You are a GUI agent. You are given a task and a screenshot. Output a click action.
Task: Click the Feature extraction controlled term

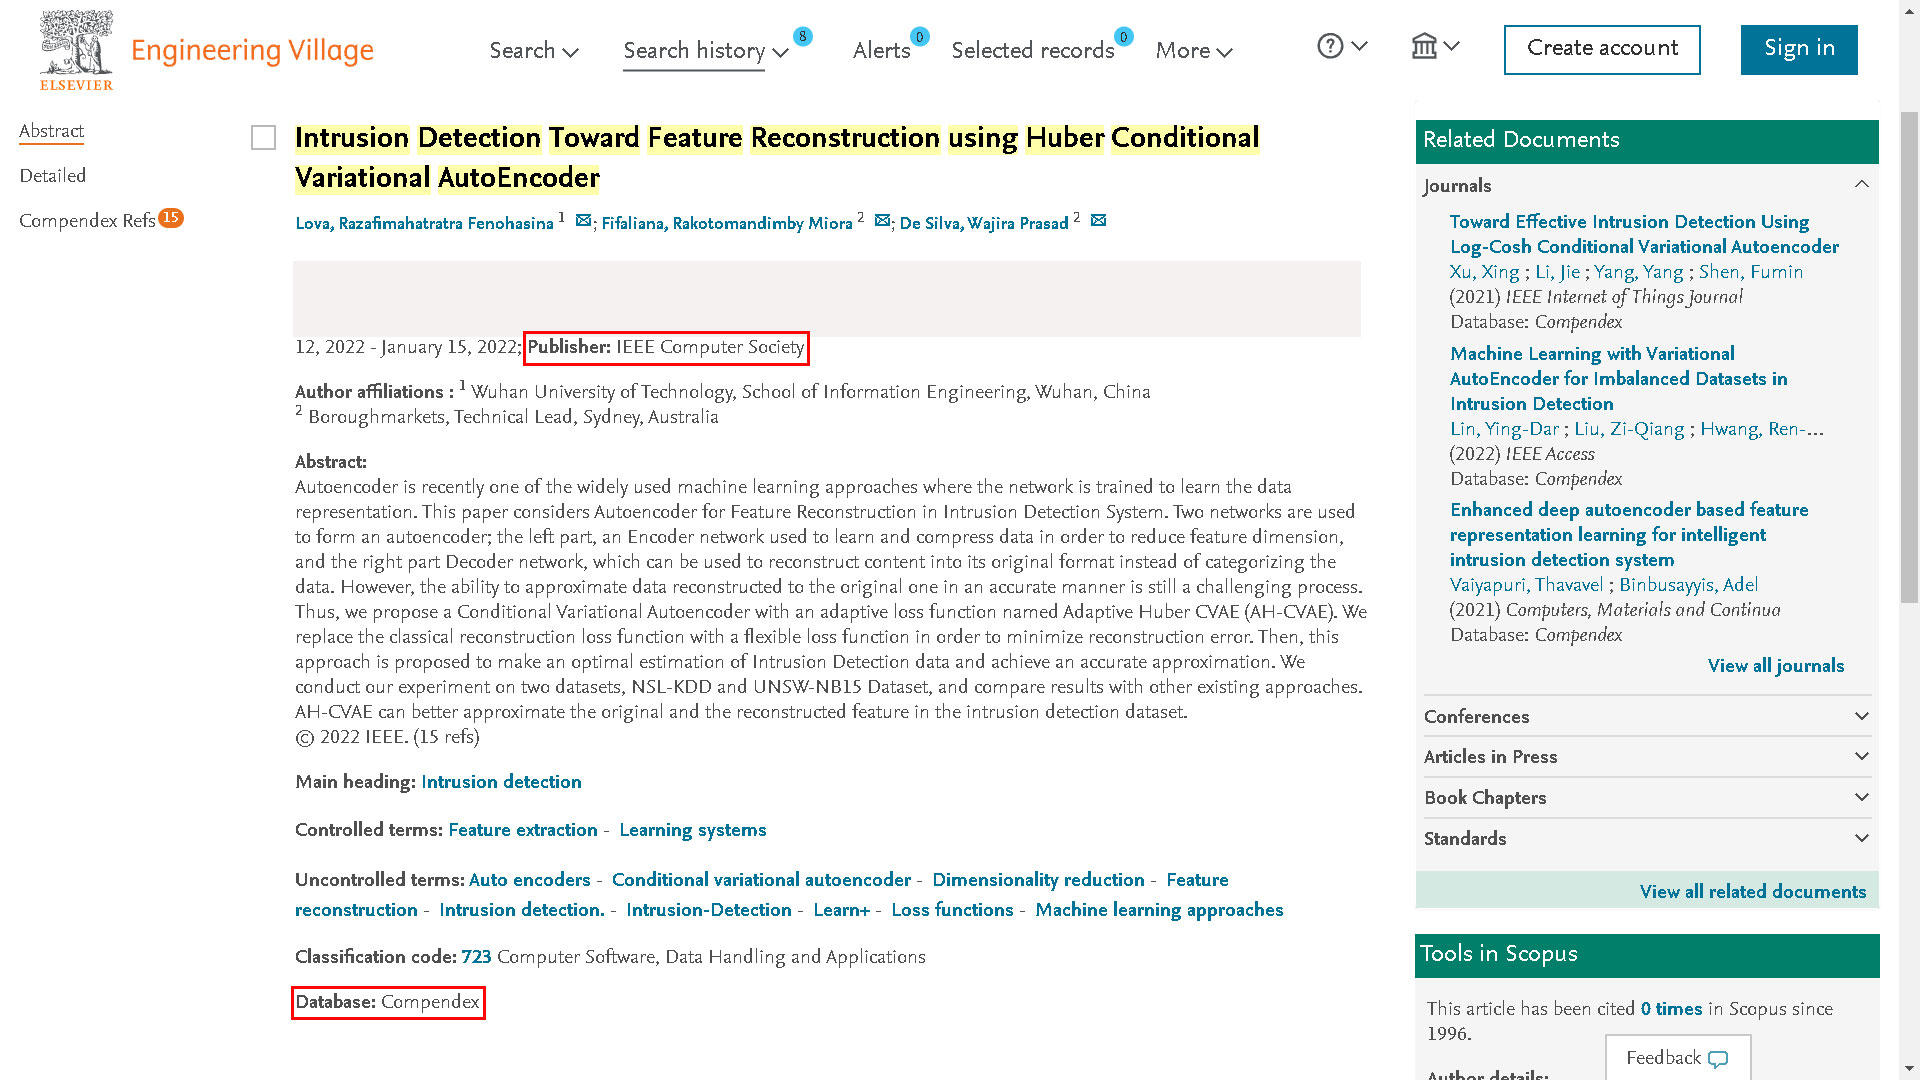click(x=523, y=830)
